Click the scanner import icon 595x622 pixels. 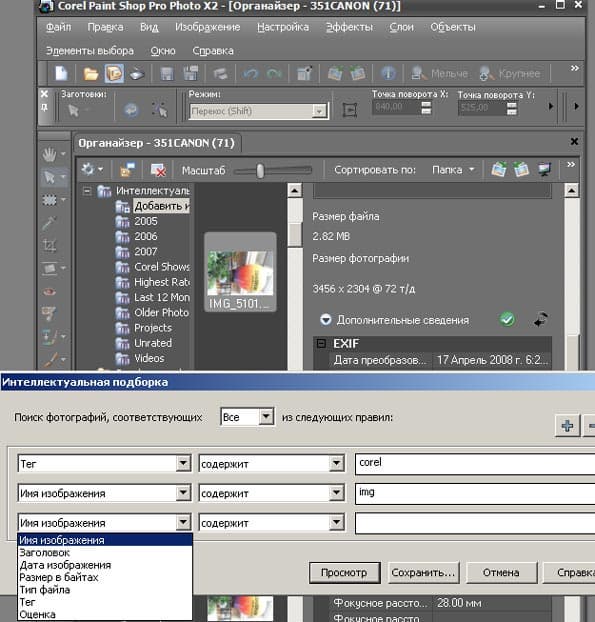pos(137,74)
